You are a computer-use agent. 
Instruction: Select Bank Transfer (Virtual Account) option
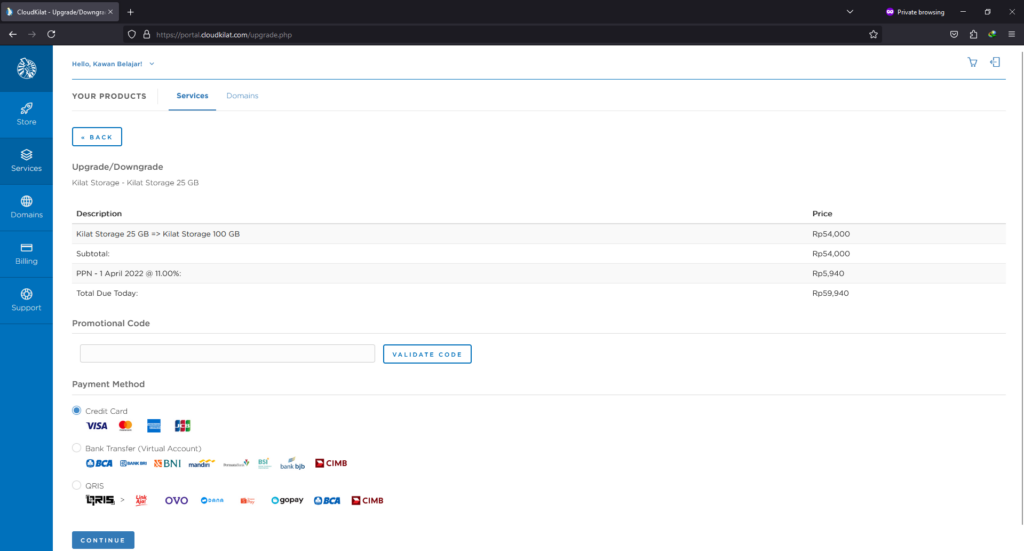(x=77, y=448)
